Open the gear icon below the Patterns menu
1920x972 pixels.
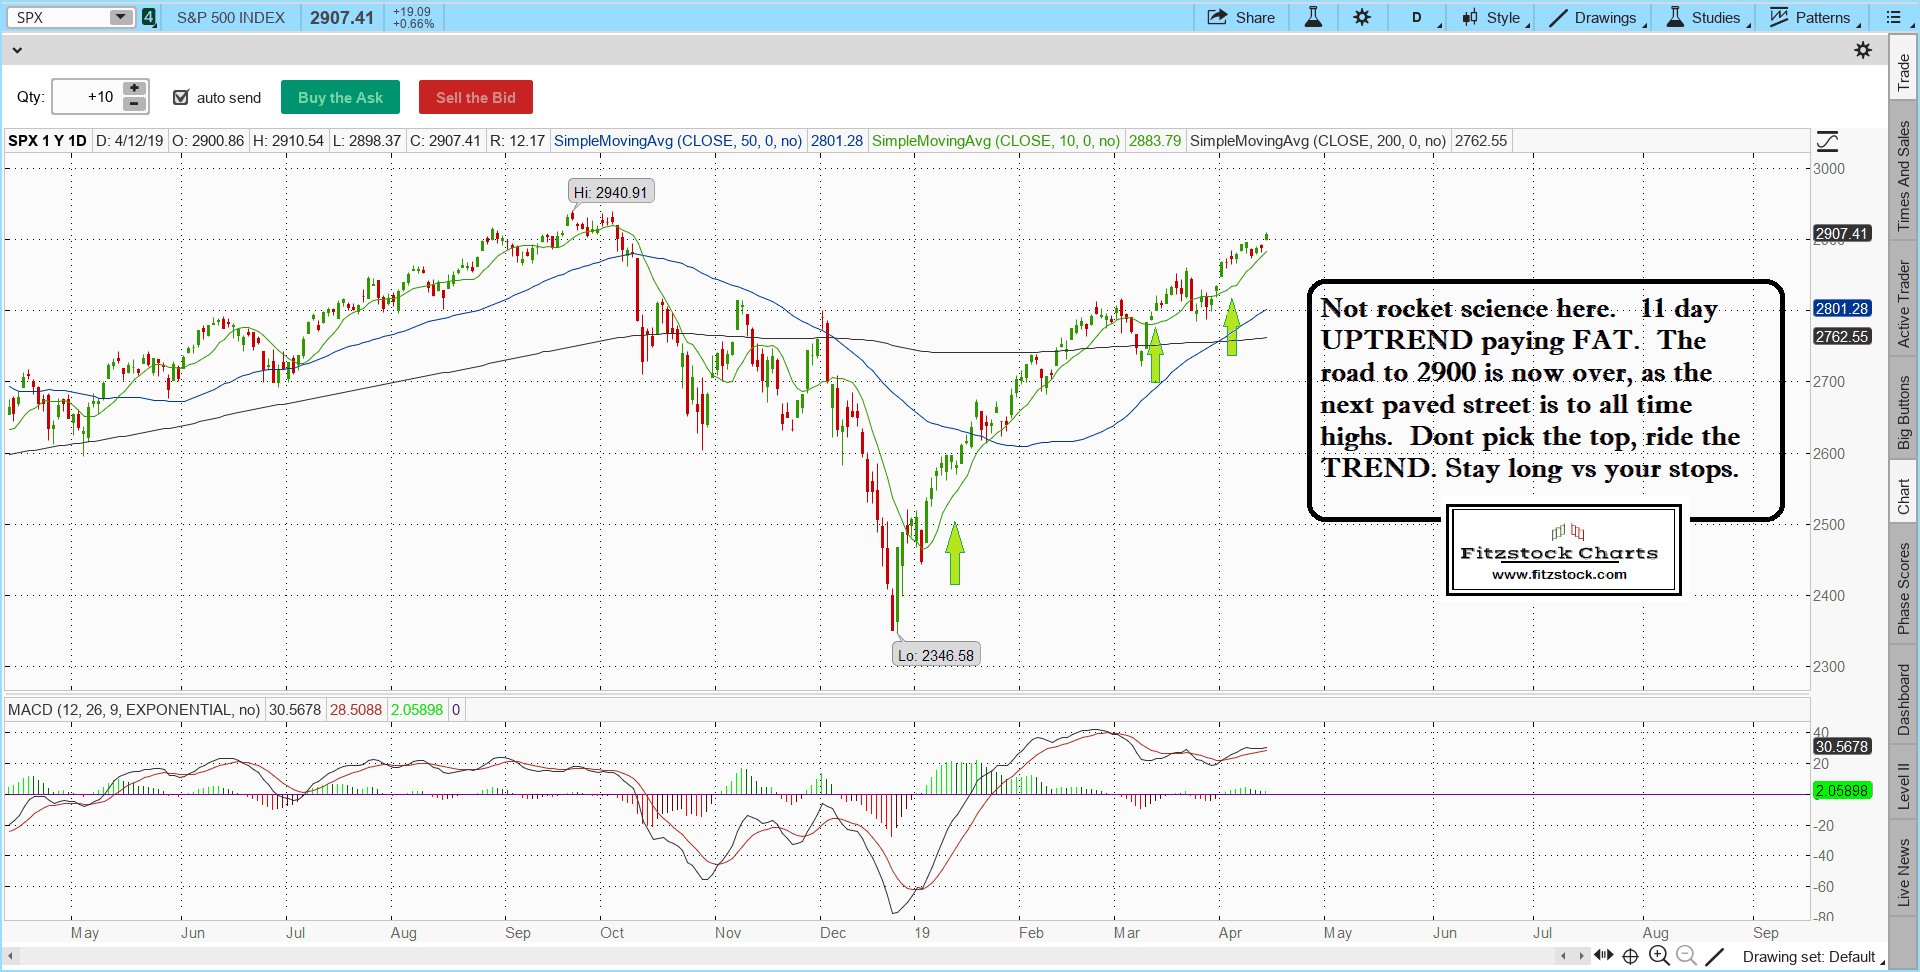pyautogui.click(x=1862, y=50)
